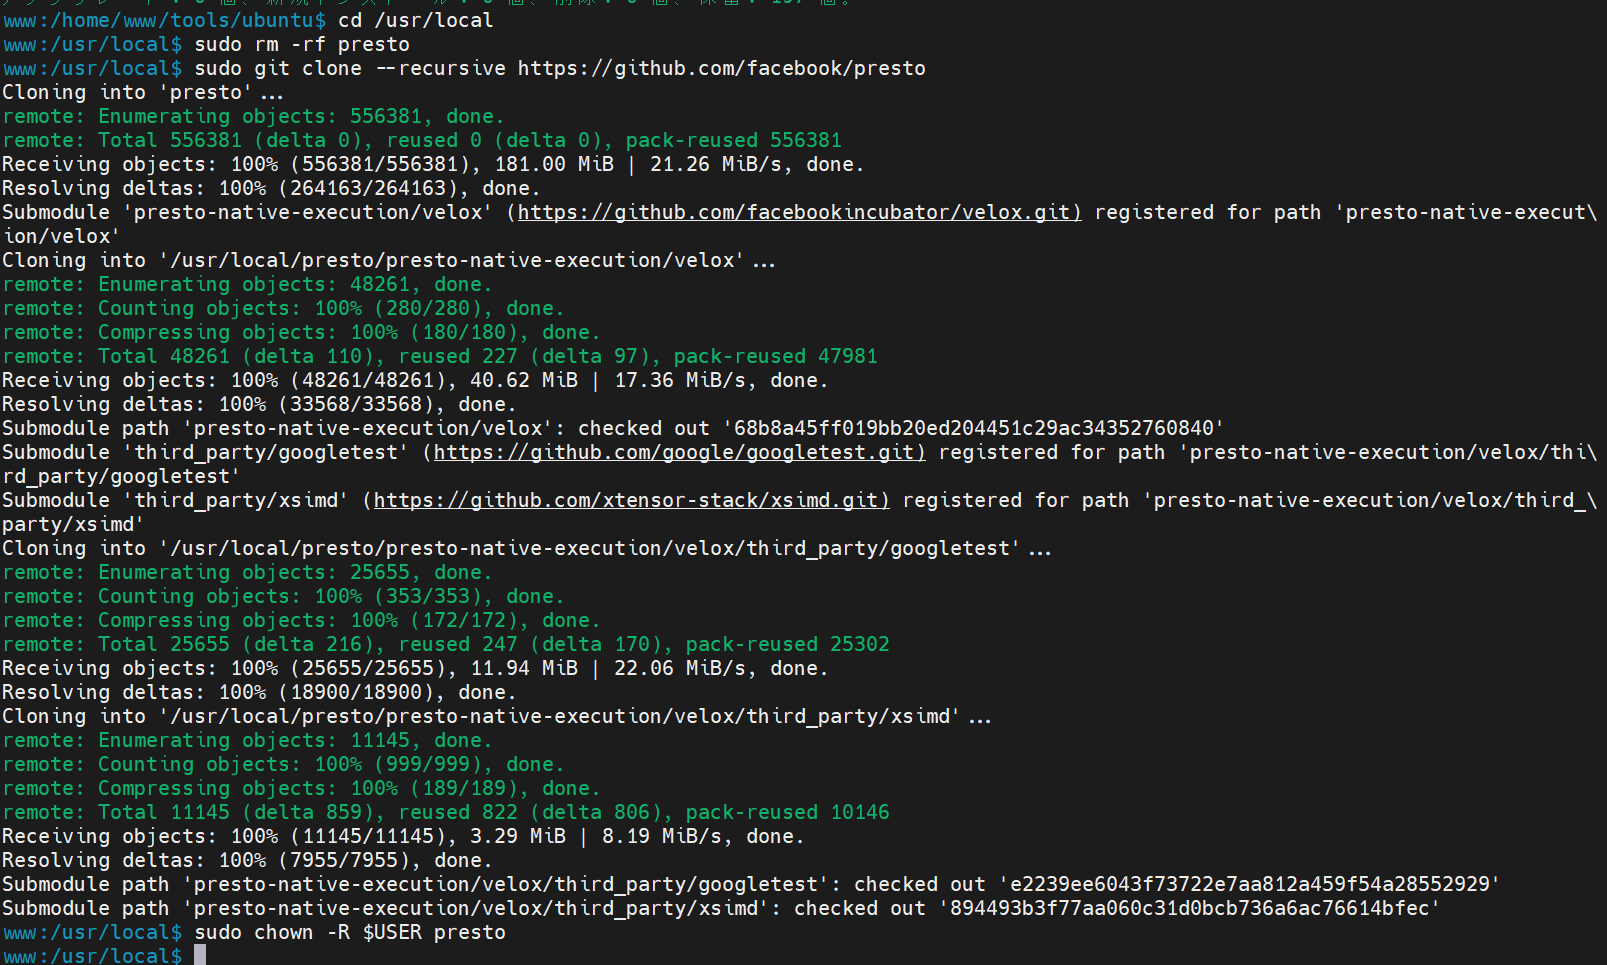Click the 'sudo chown -R $USER presto' command
The height and width of the screenshot is (965, 1607).
click(350, 932)
